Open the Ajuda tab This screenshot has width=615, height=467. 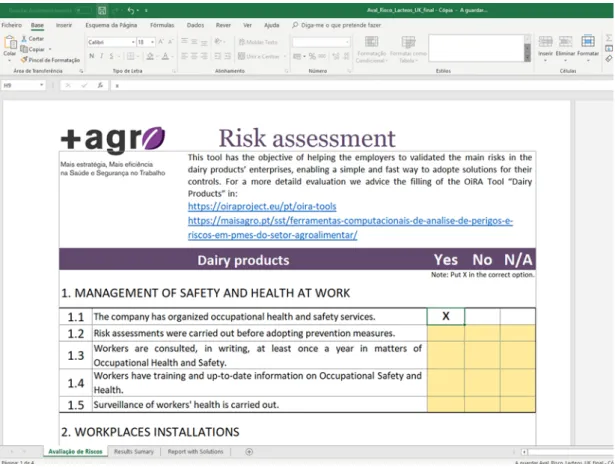(x=271, y=25)
